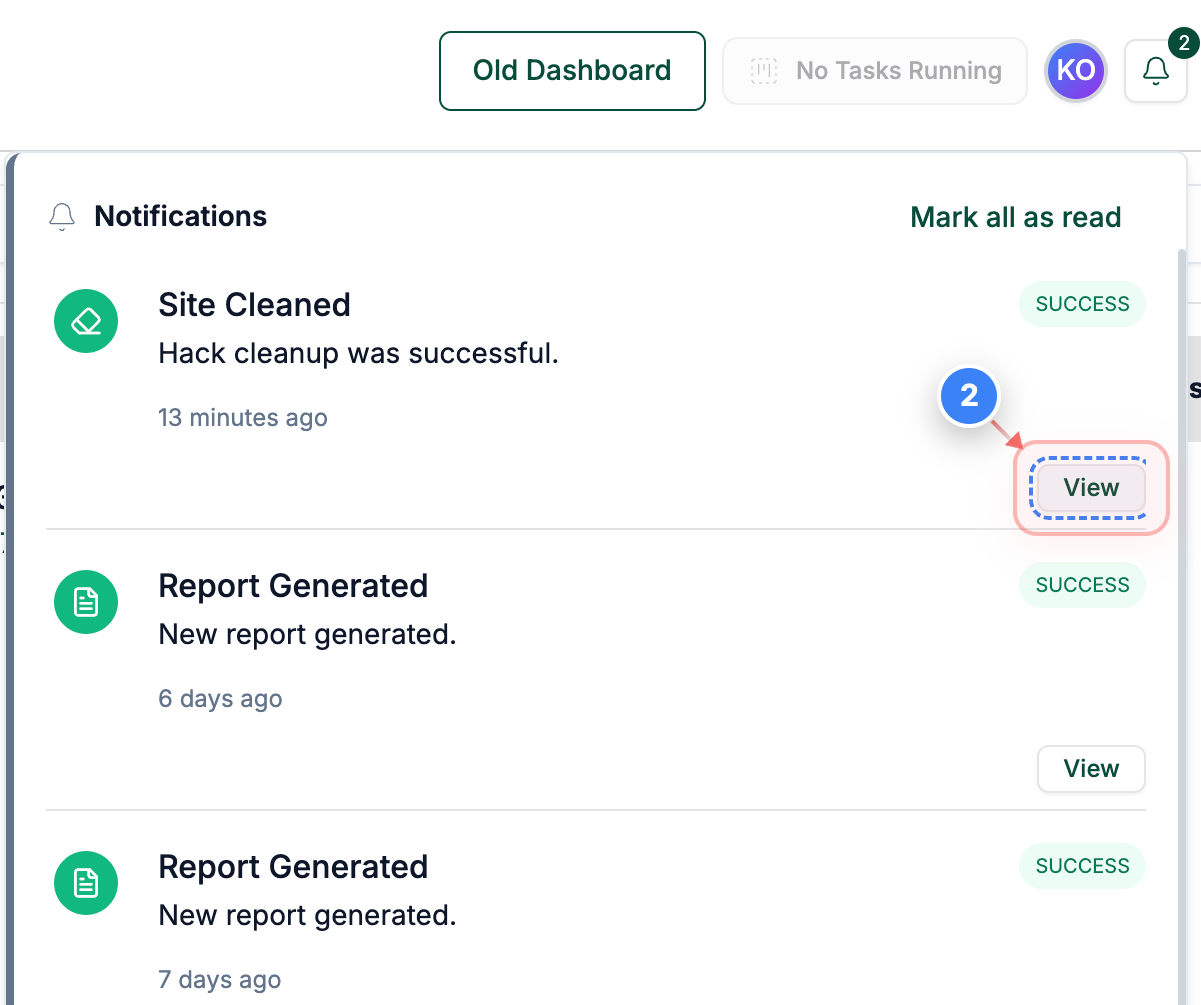View the report generated 6 days ago
The height and width of the screenshot is (1005, 1201).
click(x=1091, y=769)
